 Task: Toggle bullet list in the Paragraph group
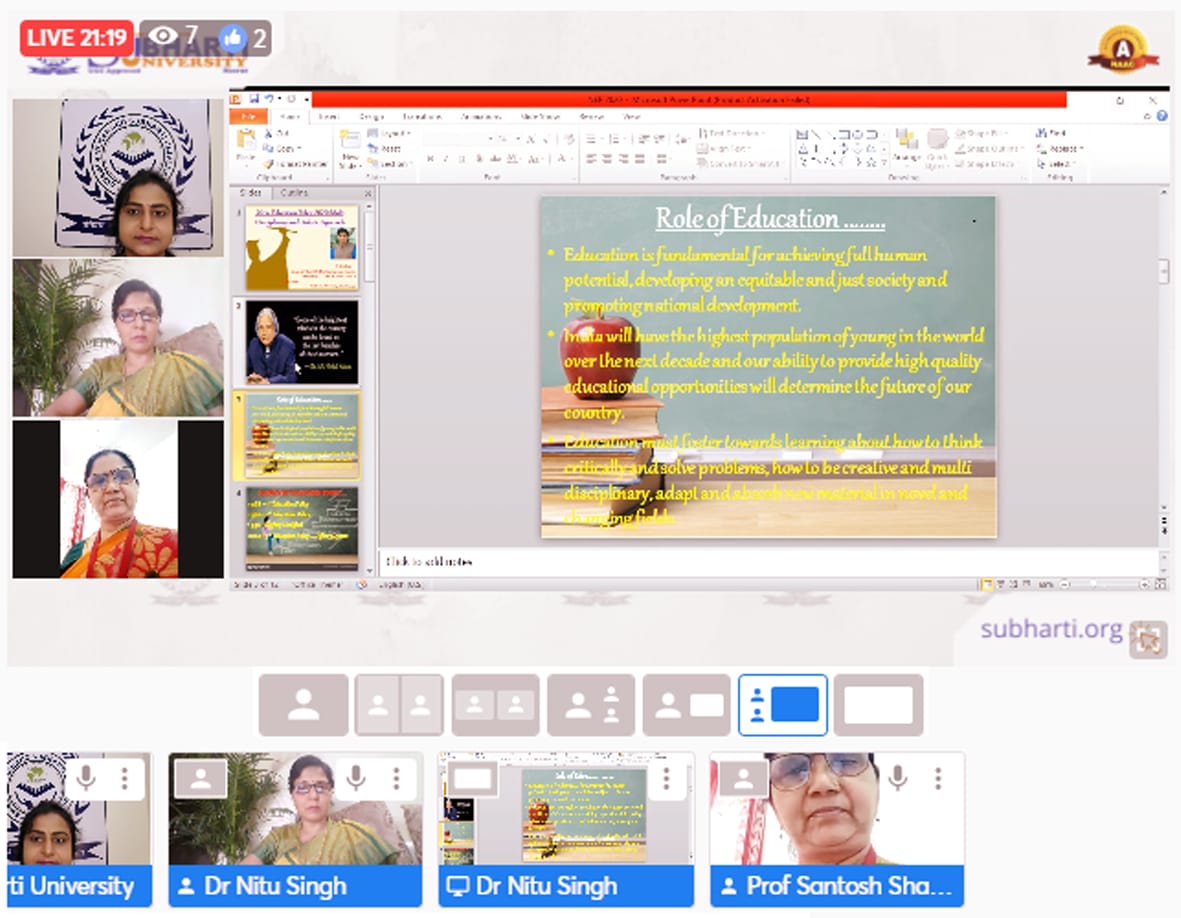pos(591,139)
